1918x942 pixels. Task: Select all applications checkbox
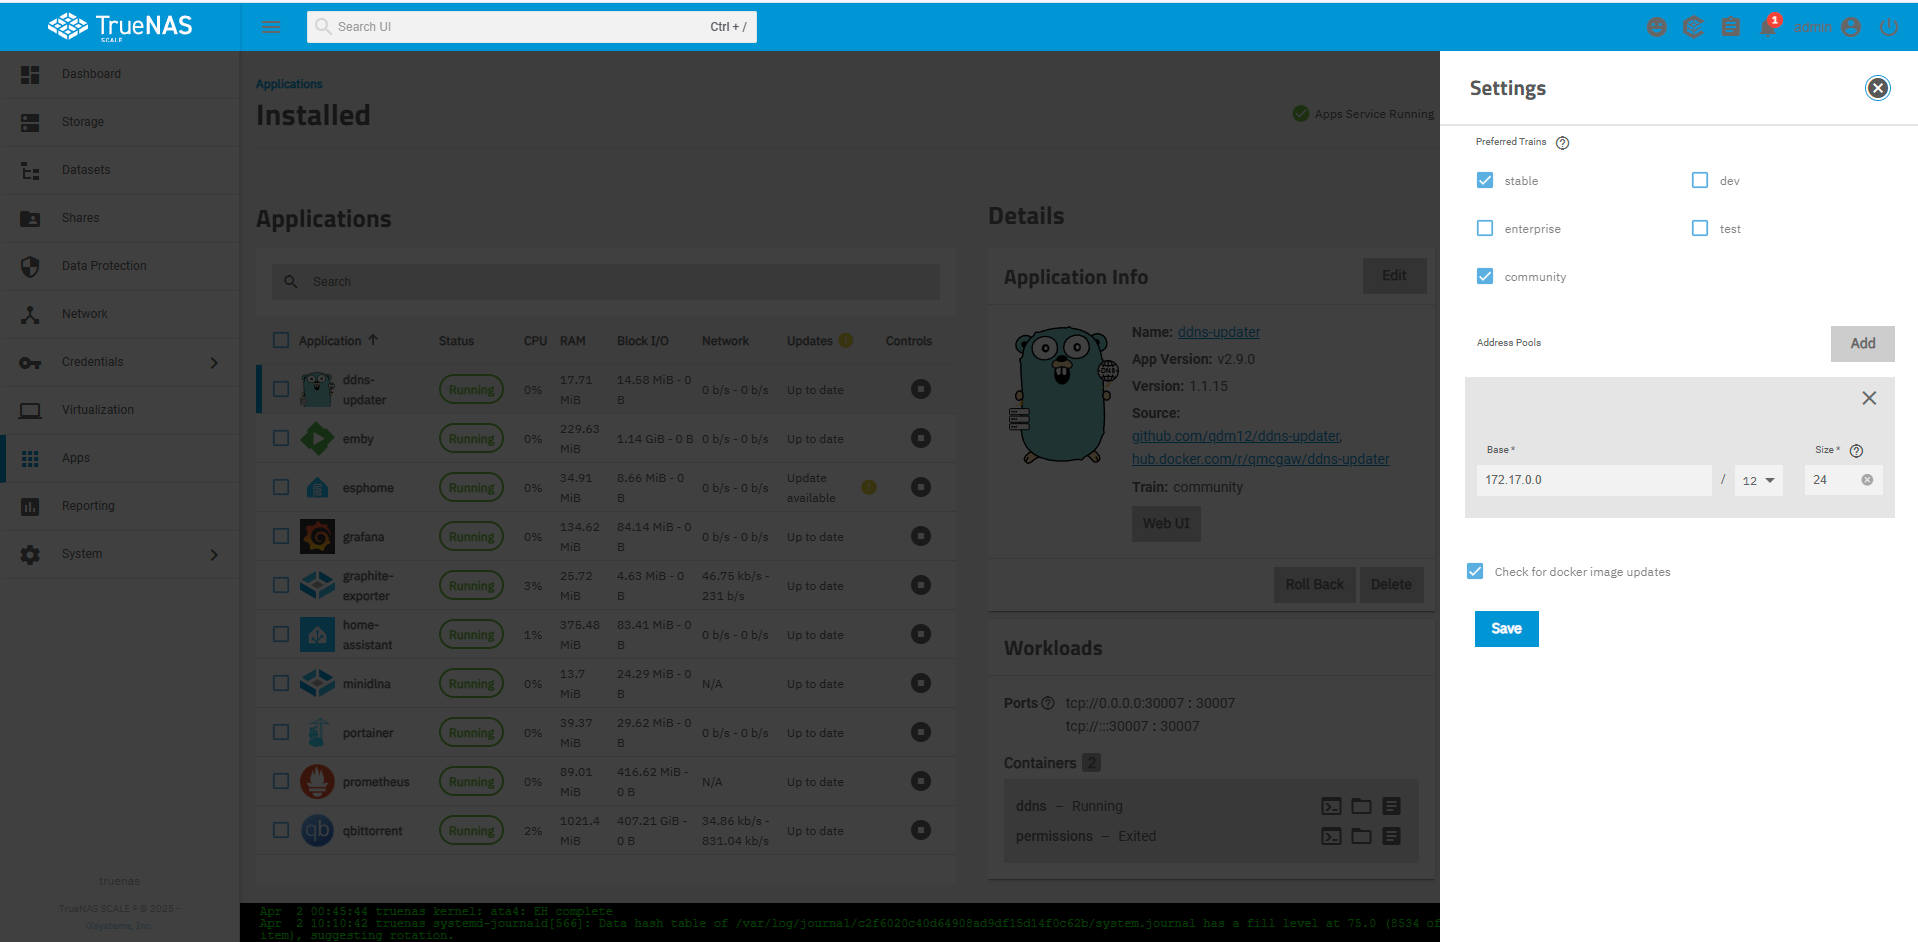tap(281, 340)
